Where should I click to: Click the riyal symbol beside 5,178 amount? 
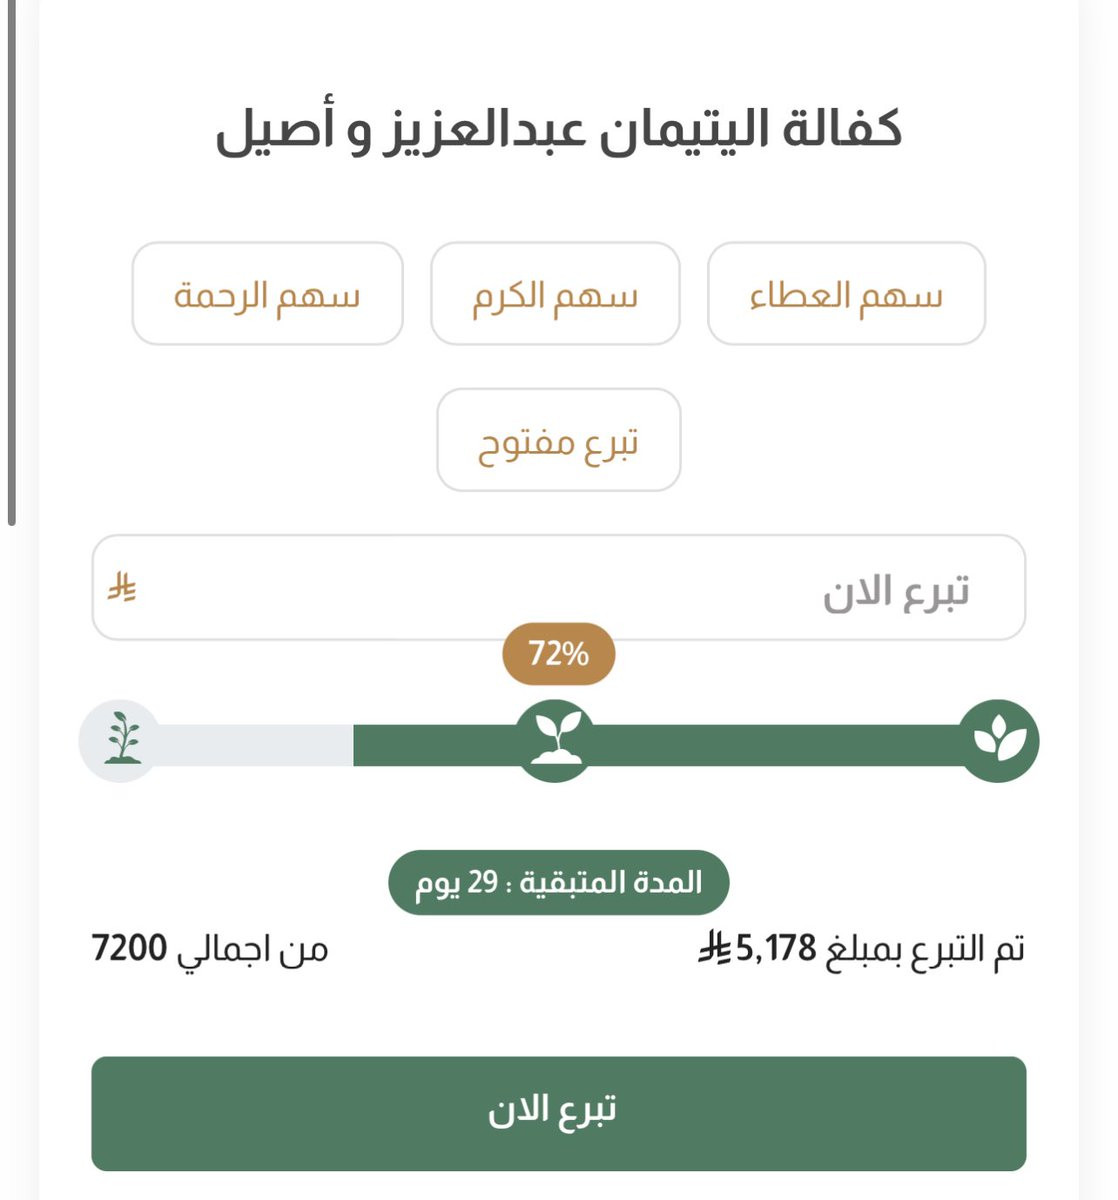click(x=716, y=948)
